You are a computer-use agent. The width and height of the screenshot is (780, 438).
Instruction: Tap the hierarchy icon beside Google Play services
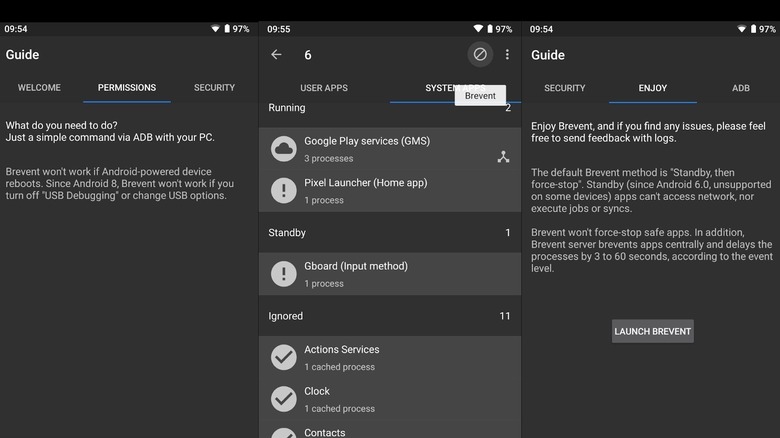tap(503, 157)
